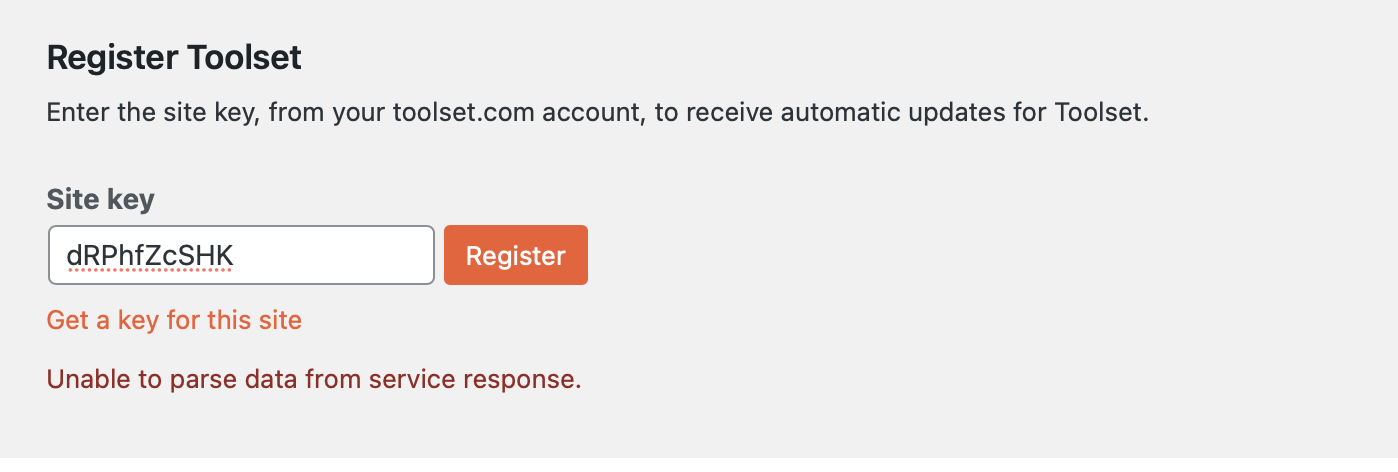Viewport: 1398px width, 472px height.
Task: Select the red service response error text
Action: [313, 379]
